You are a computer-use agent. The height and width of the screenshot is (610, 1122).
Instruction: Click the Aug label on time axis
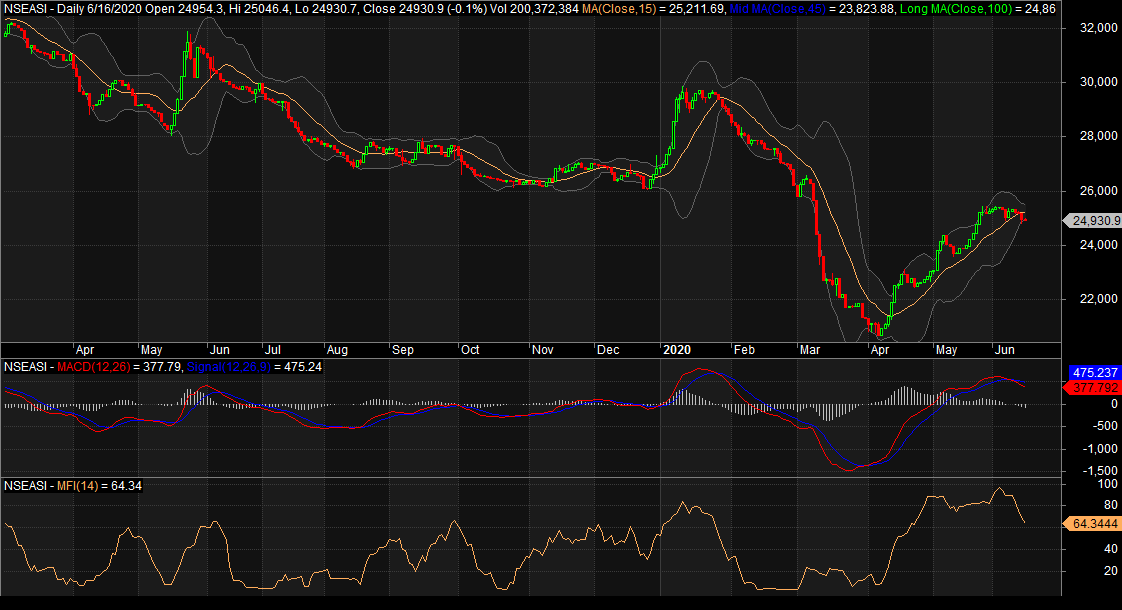tap(337, 350)
